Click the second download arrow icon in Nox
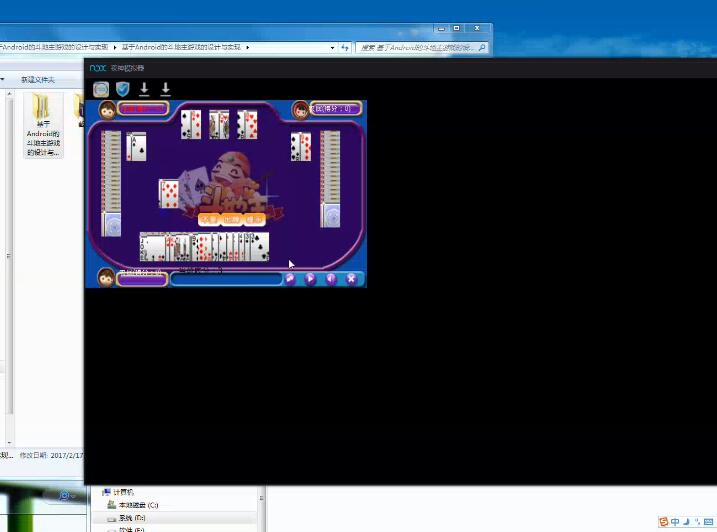The width and height of the screenshot is (717, 532). tap(166, 89)
